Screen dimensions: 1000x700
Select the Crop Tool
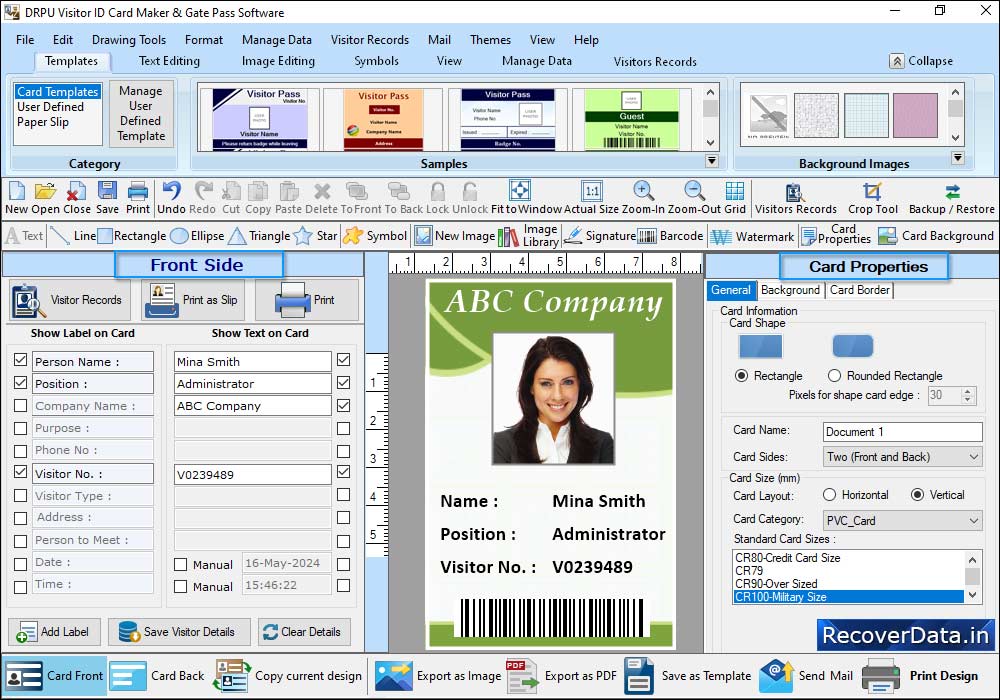coord(872,198)
